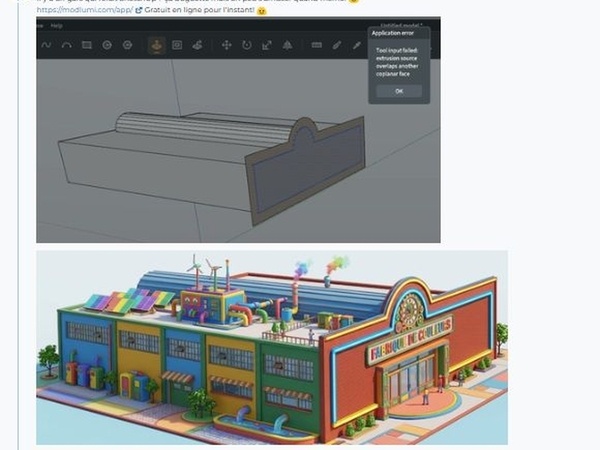Select the offset tool icon
Viewport: 600px width, 450px height.
coord(177,45)
